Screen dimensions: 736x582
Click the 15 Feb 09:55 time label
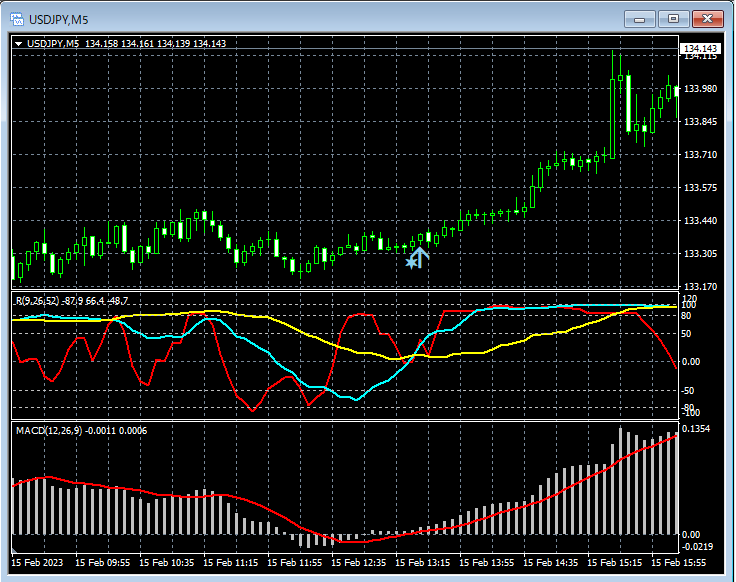tap(102, 562)
